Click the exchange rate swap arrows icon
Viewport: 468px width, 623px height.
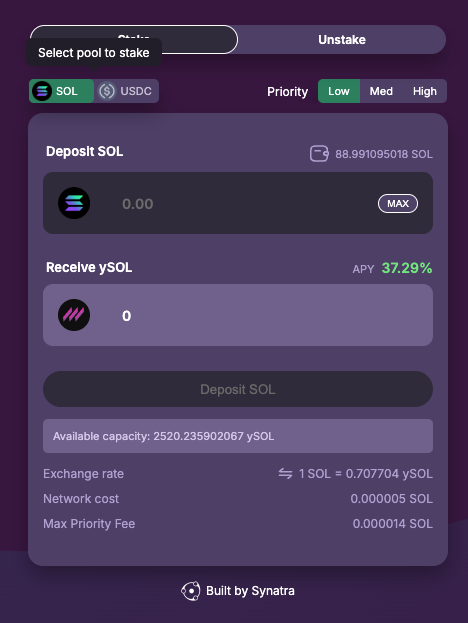[285, 474]
